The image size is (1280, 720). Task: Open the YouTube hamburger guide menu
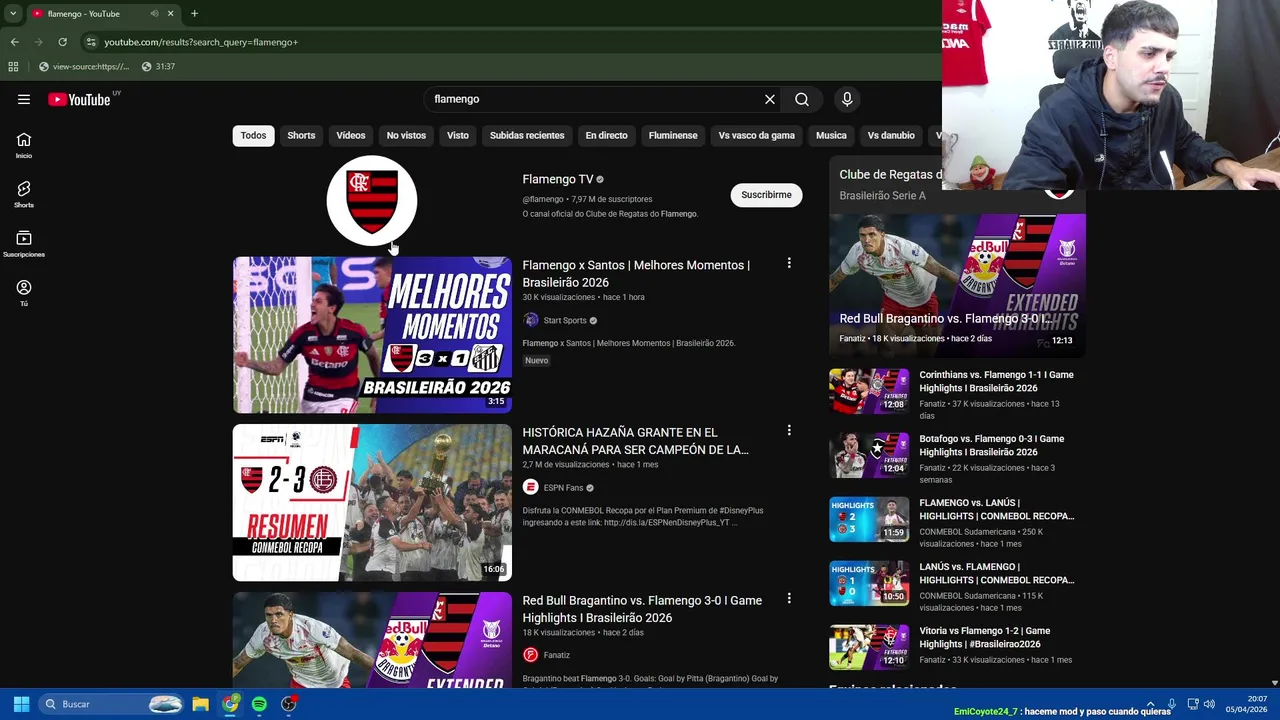click(24, 99)
